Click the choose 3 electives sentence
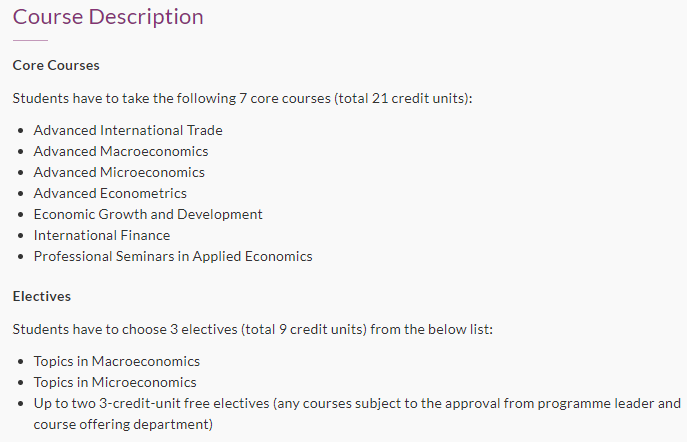 tap(253, 329)
